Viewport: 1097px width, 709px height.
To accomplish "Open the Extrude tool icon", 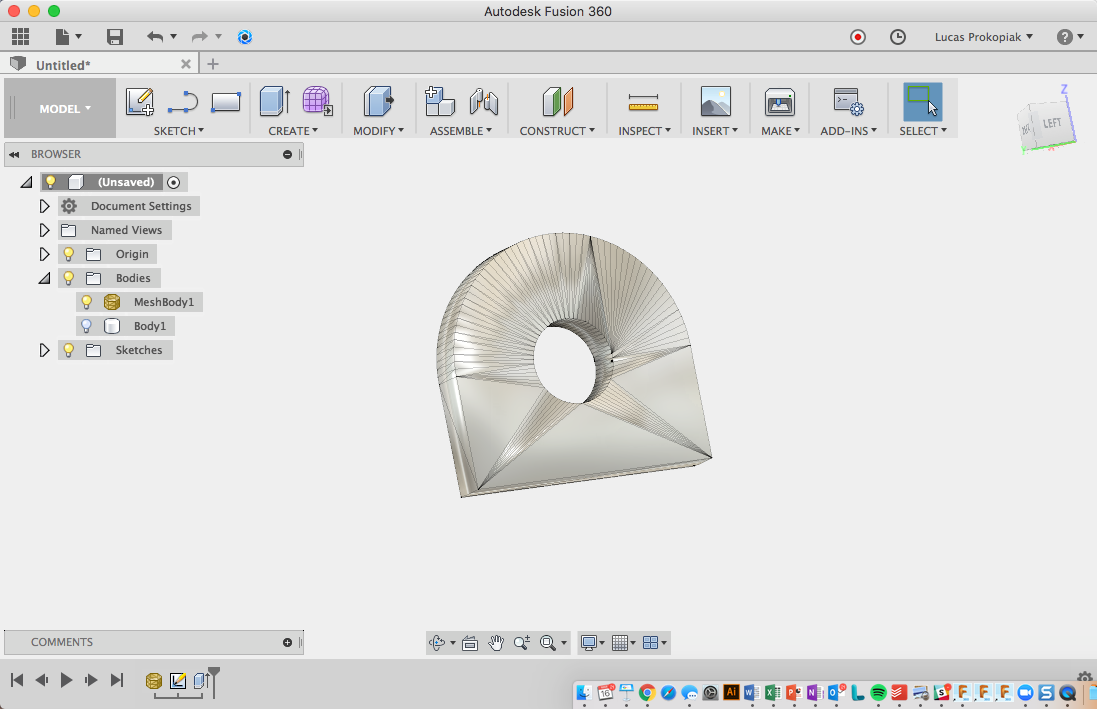I will [274, 101].
